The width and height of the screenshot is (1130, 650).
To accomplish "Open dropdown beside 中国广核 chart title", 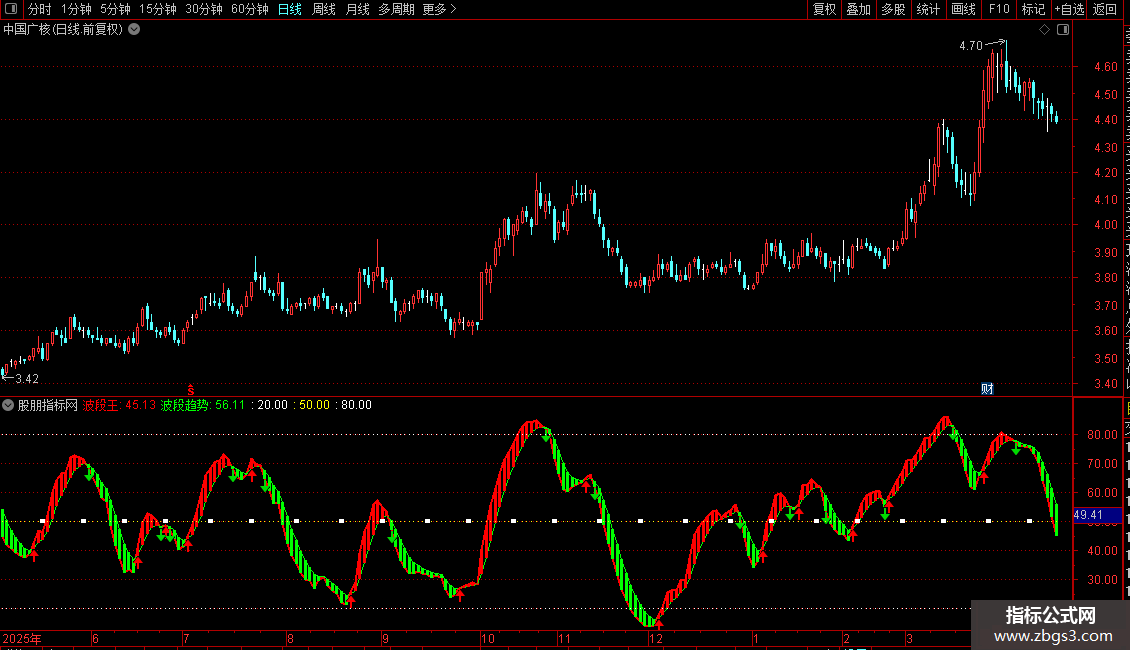I will [x=134, y=30].
